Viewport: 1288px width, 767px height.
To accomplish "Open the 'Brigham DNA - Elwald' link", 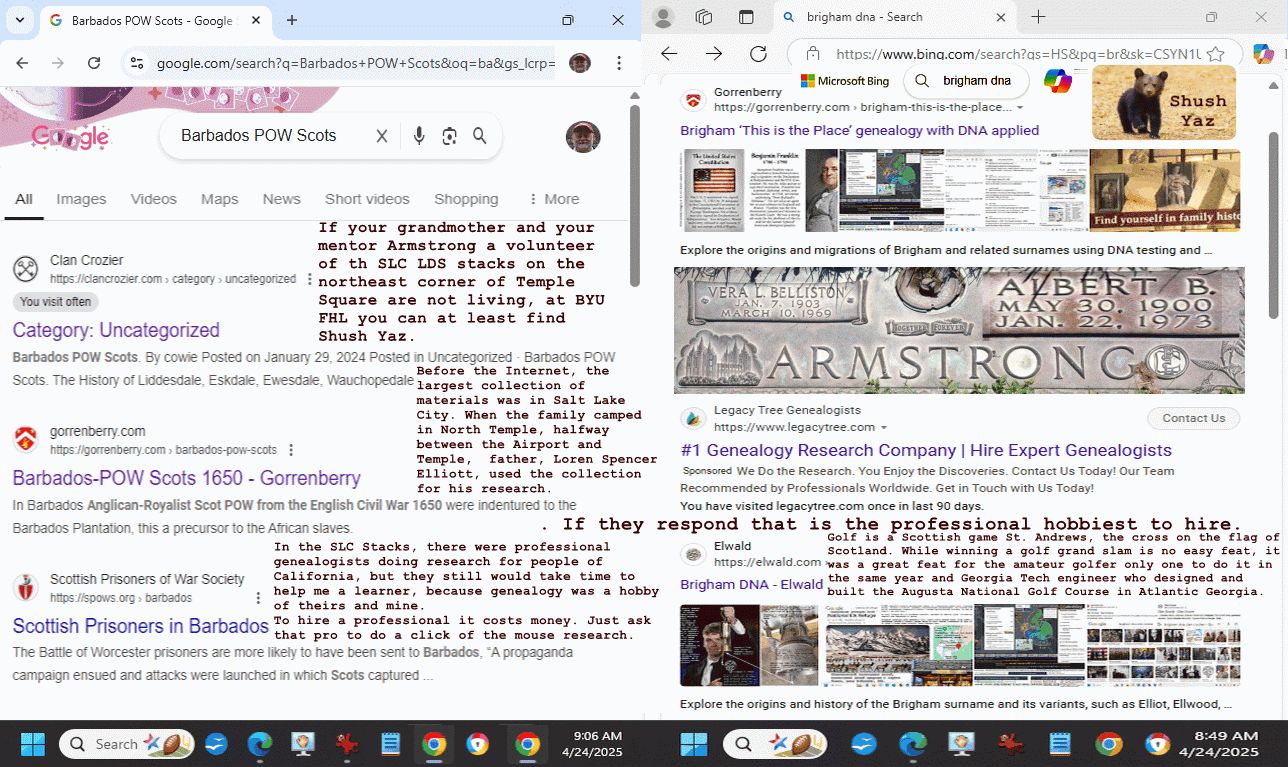I will tap(752, 584).
